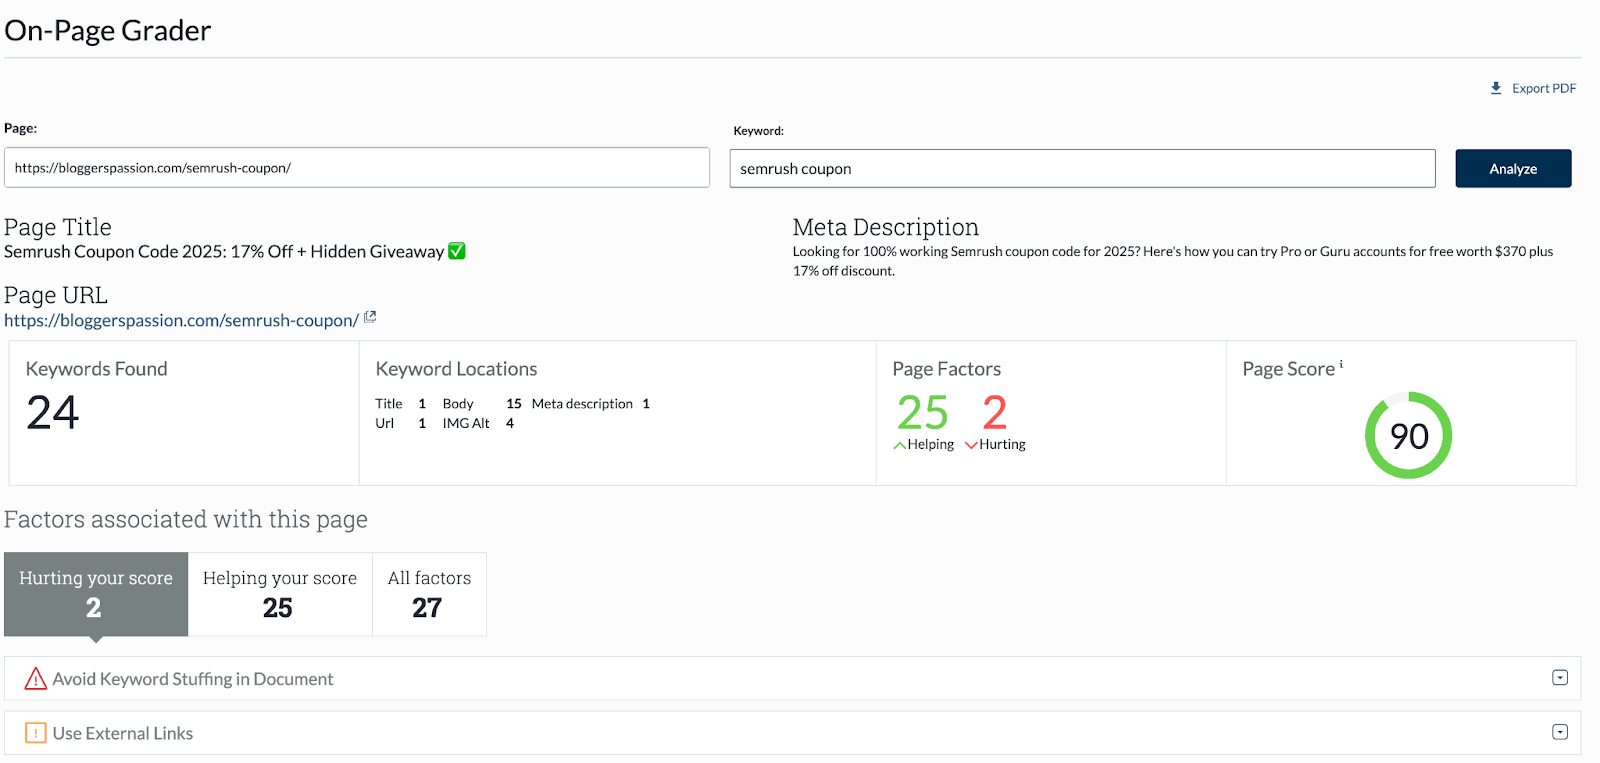The width and height of the screenshot is (1600, 763).
Task: Open the bloggerspassion semrush-coupon page link
Action: pyautogui.click(x=181, y=321)
